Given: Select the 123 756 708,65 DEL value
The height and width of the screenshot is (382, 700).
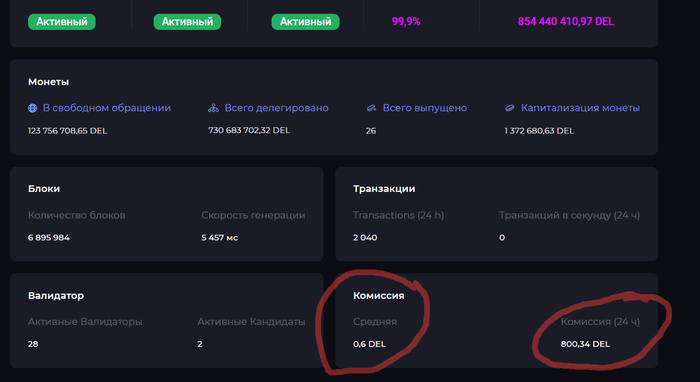Looking at the screenshot, I should pyautogui.click(x=67, y=131).
